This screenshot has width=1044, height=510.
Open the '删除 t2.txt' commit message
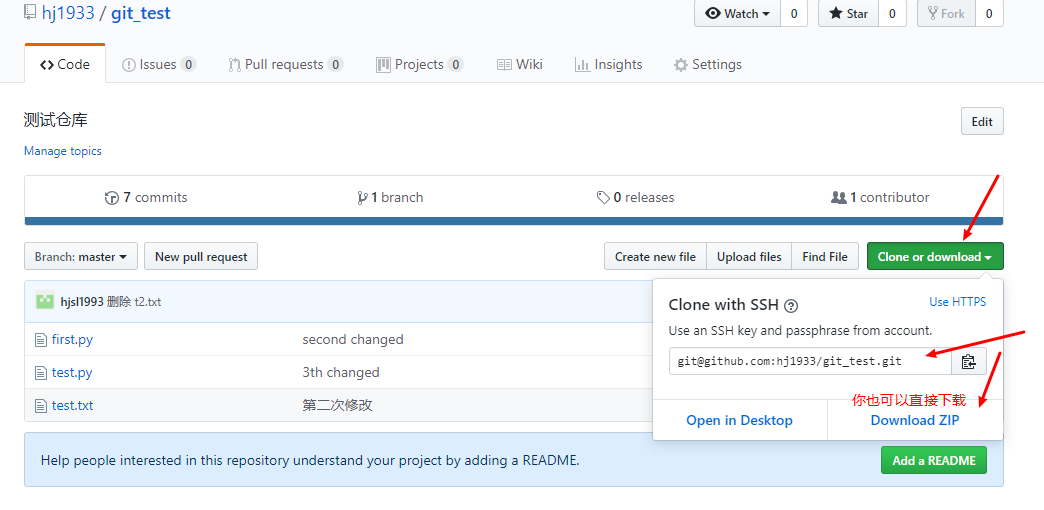point(134,302)
